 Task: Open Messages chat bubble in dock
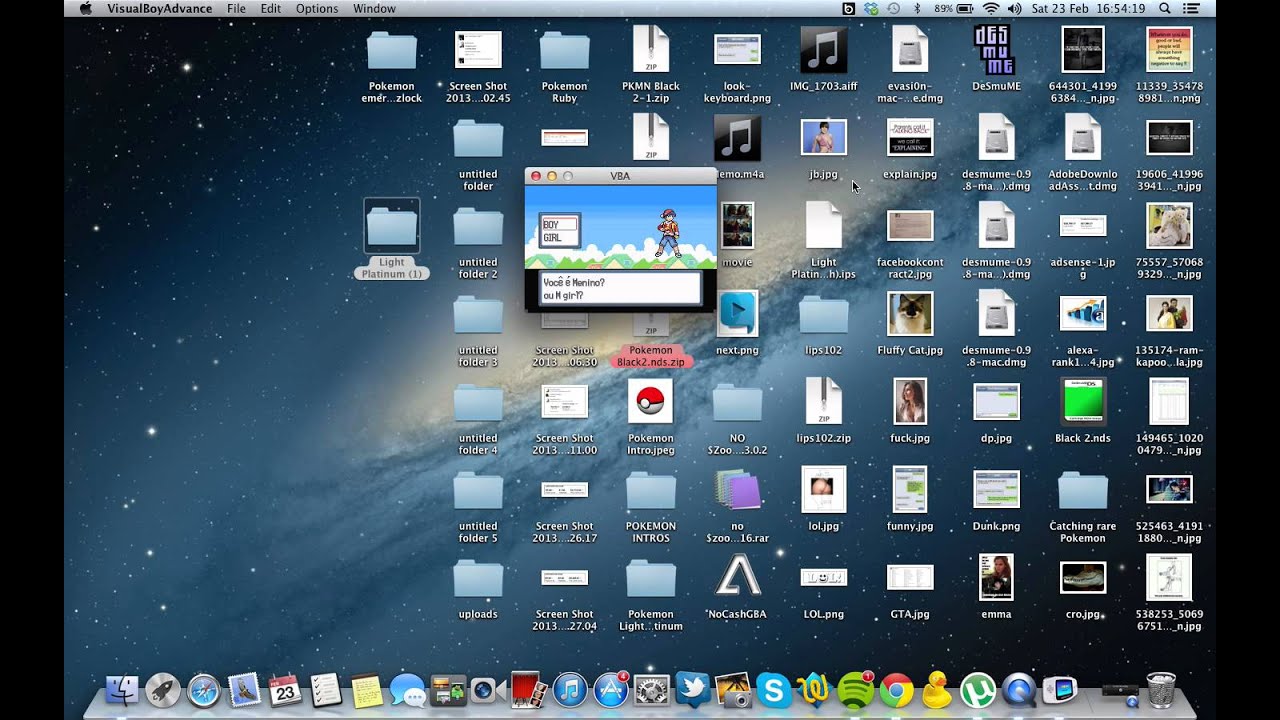tap(407, 690)
